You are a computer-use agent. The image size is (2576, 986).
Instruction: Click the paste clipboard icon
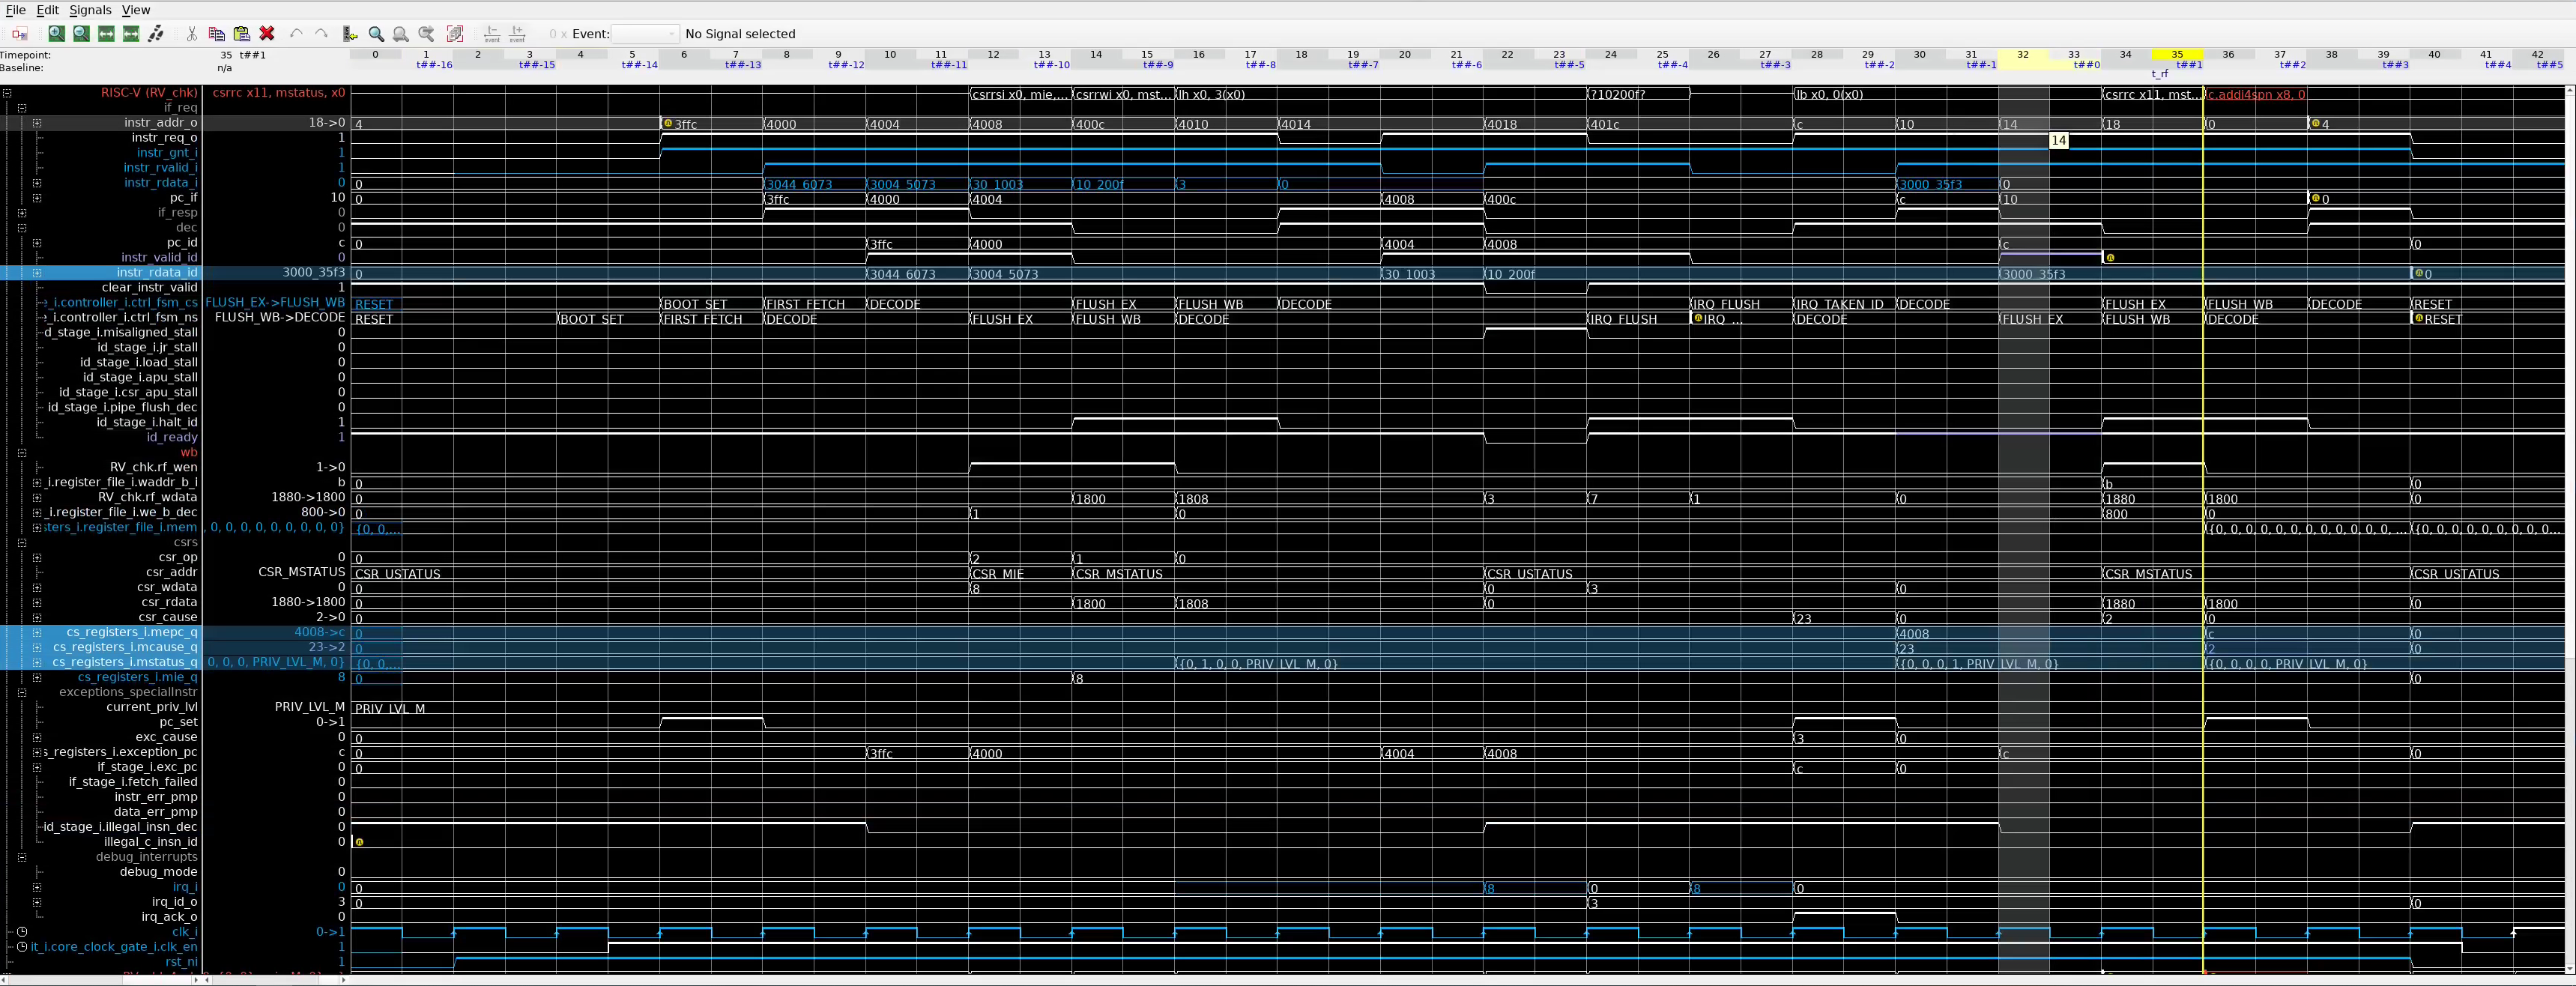[242, 34]
